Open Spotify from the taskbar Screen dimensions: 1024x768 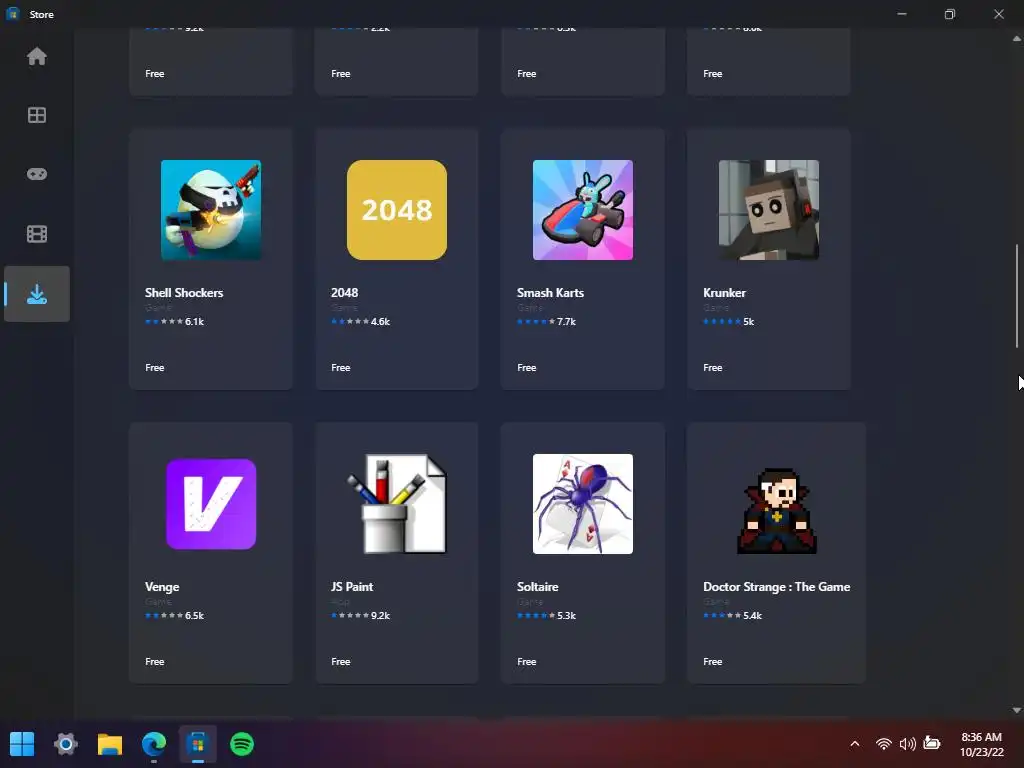242,744
